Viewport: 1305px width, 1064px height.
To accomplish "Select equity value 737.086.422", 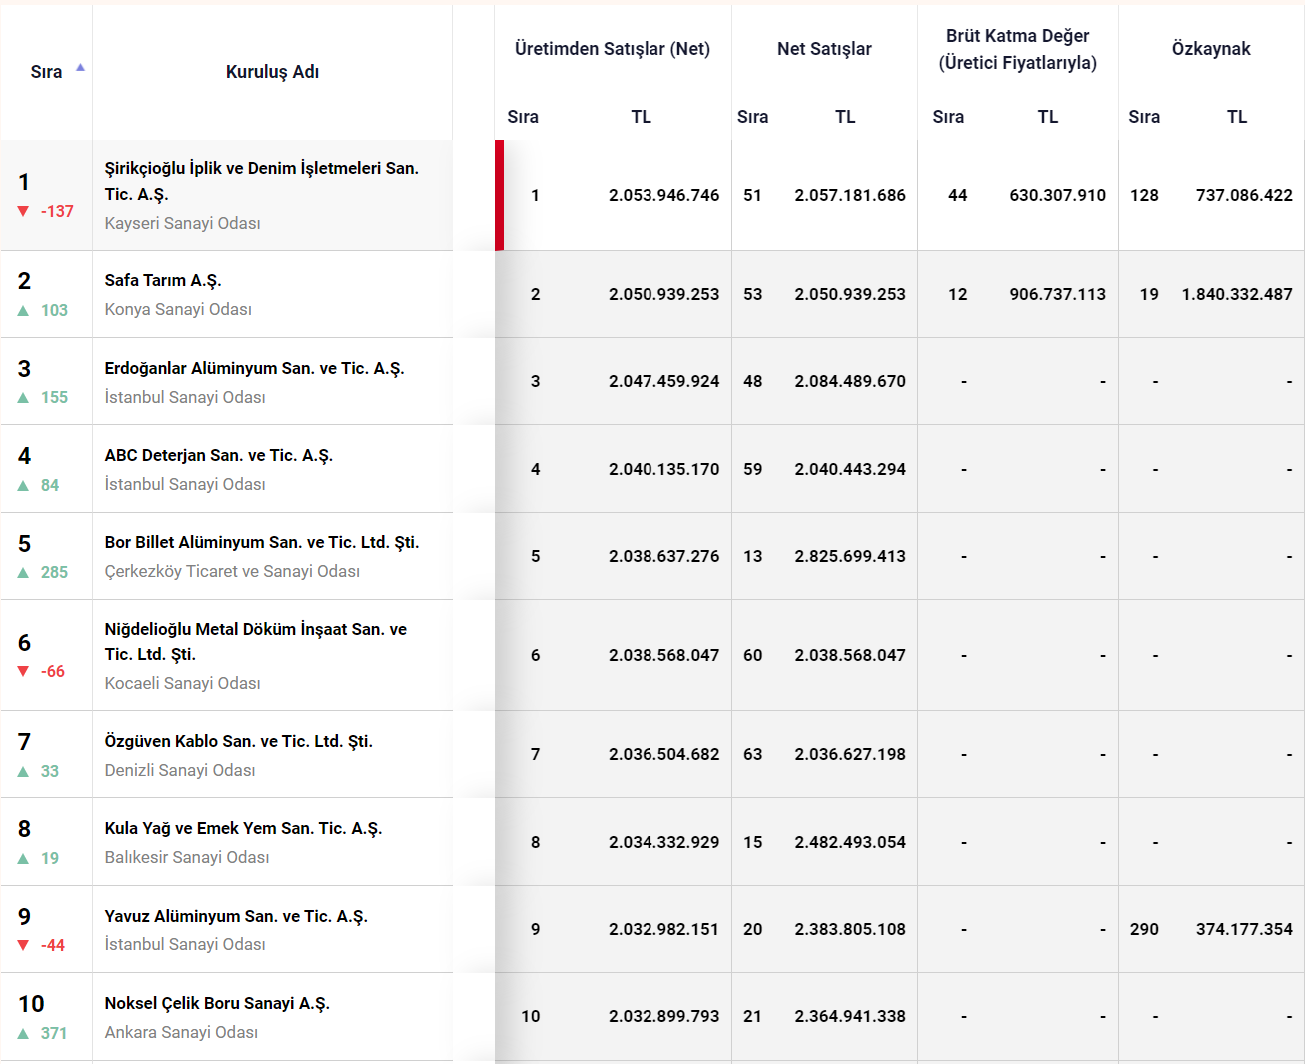I will coord(1244,195).
